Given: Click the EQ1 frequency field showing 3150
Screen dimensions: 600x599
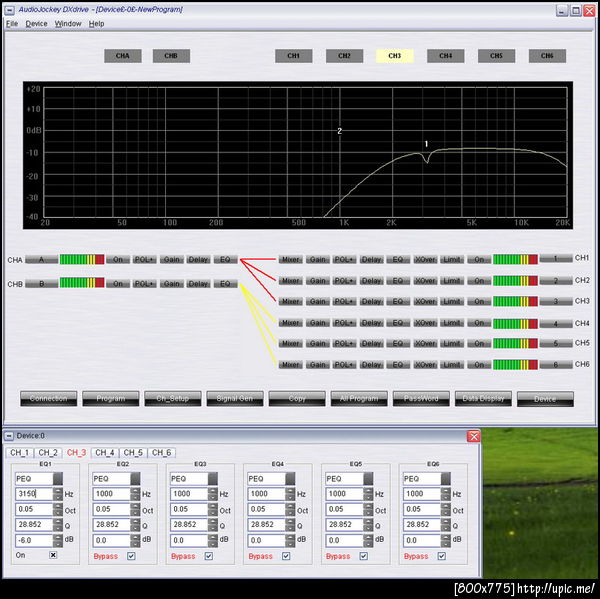Looking at the screenshot, I should click(34, 494).
